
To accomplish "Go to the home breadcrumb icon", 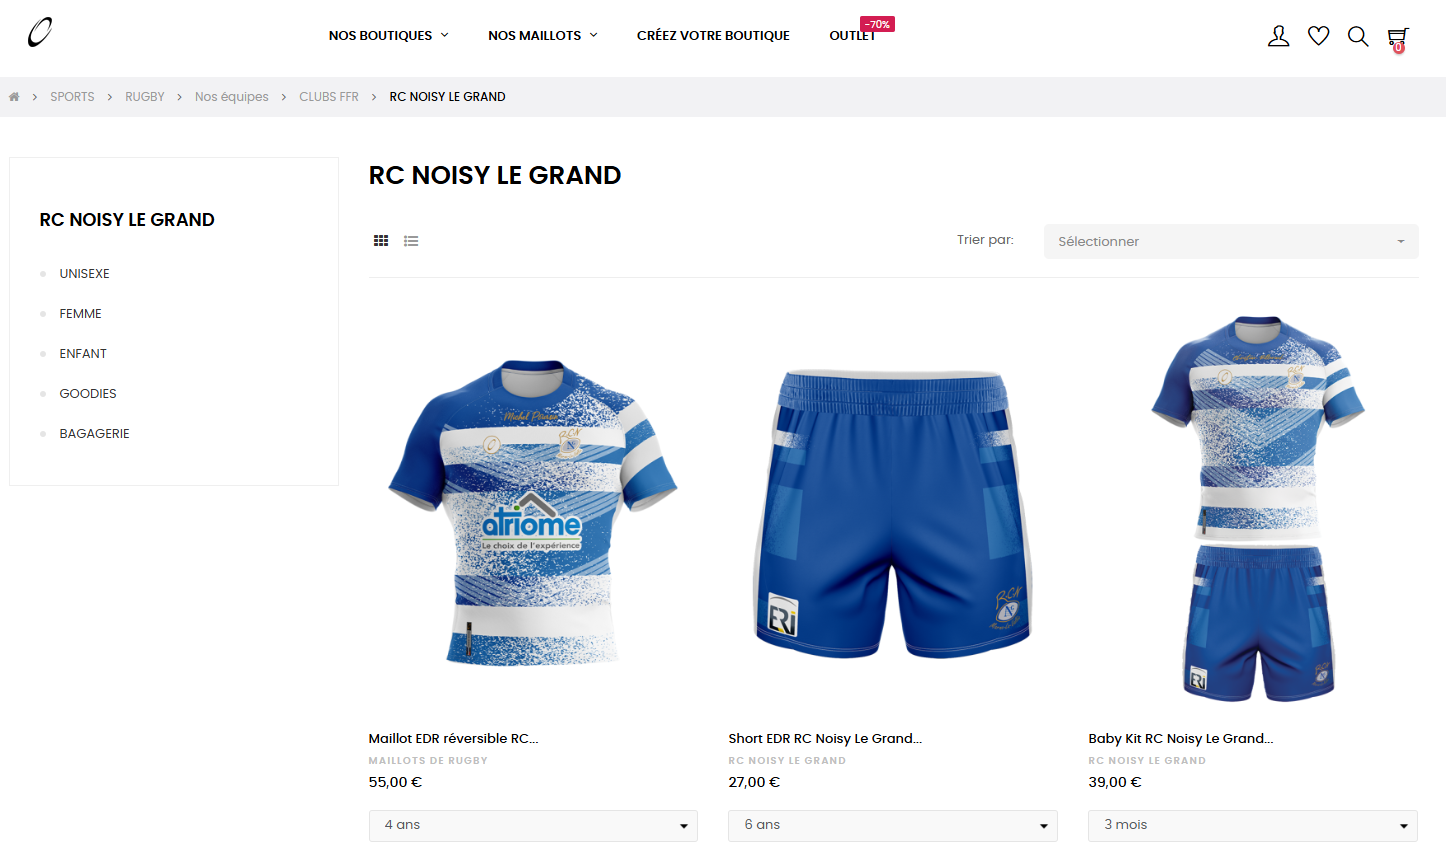I will [x=14, y=97].
